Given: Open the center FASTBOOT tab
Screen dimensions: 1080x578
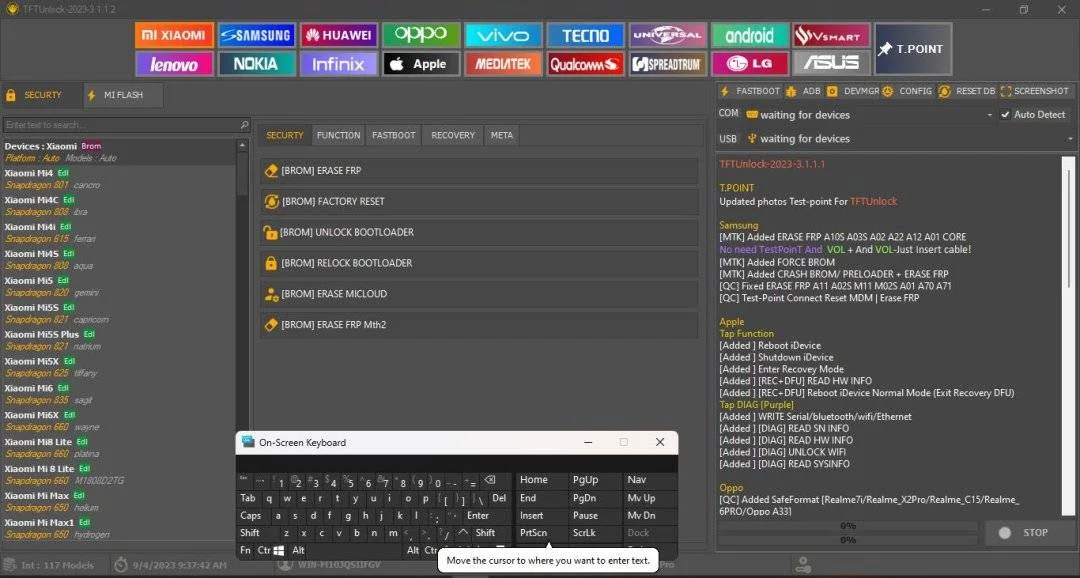Looking at the screenshot, I should [x=393, y=135].
